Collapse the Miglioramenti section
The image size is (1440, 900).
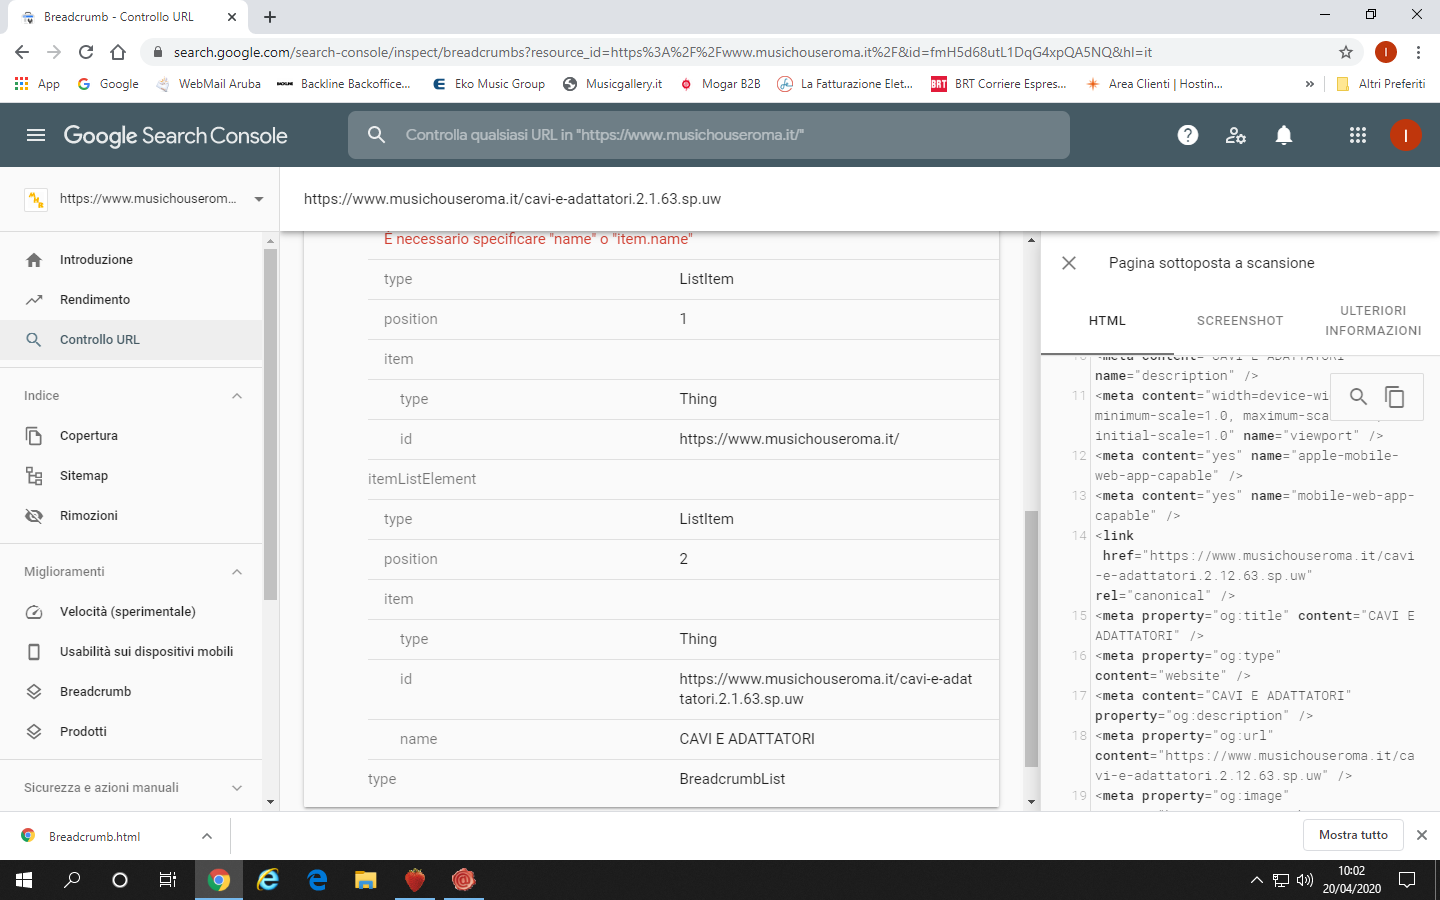(x=237, y=572)
